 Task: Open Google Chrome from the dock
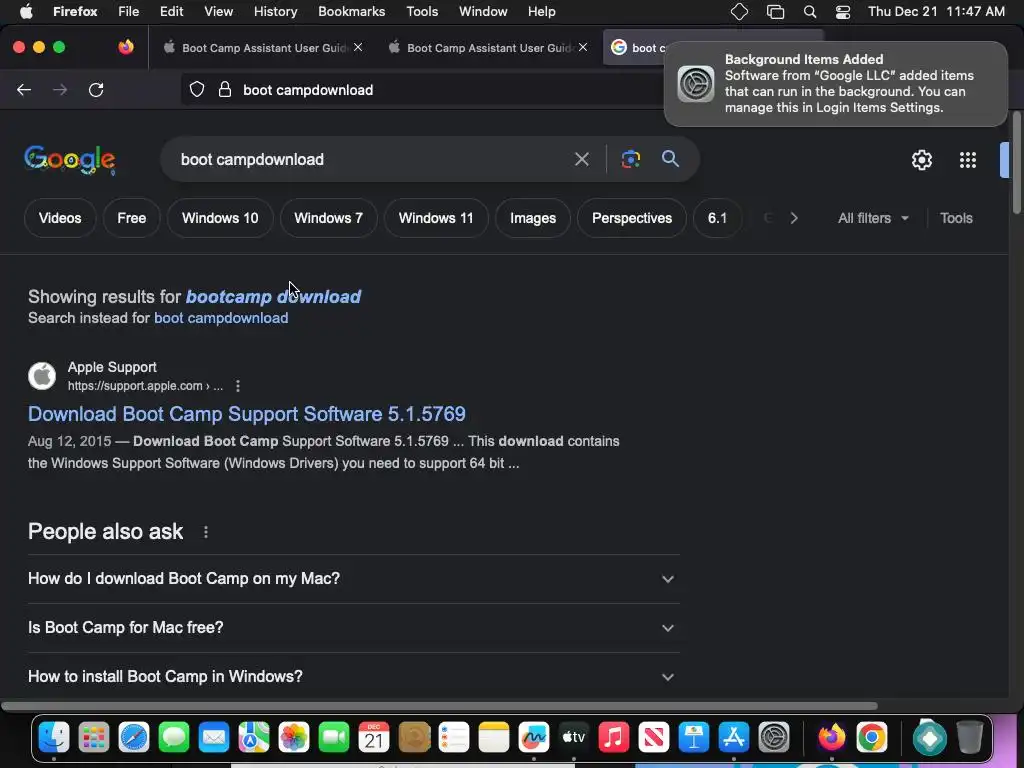872,738
